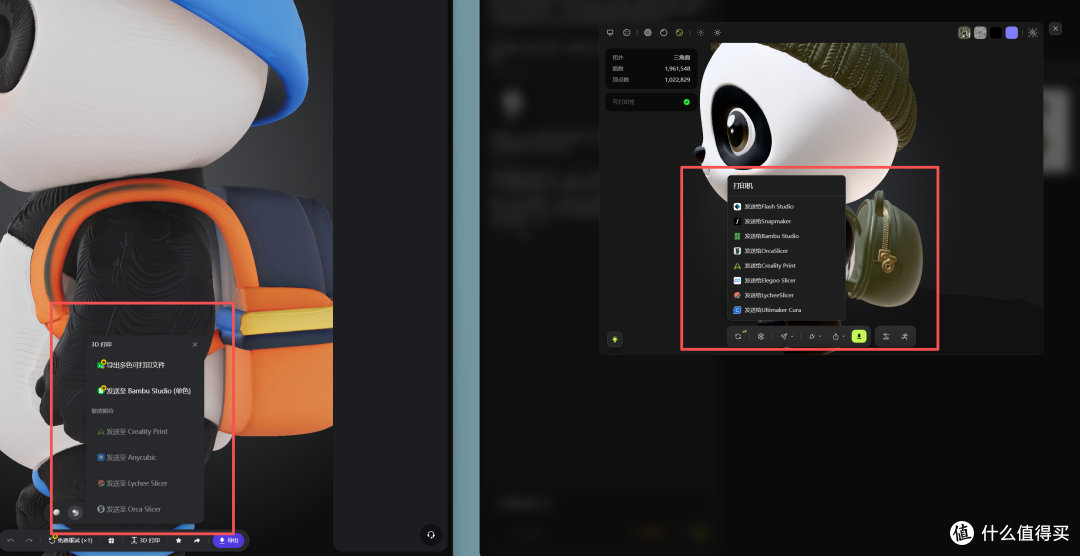Screen dimensions: 1080x556
Task: Click the gift box icon in left toolbar
Action: pos(111,541)
